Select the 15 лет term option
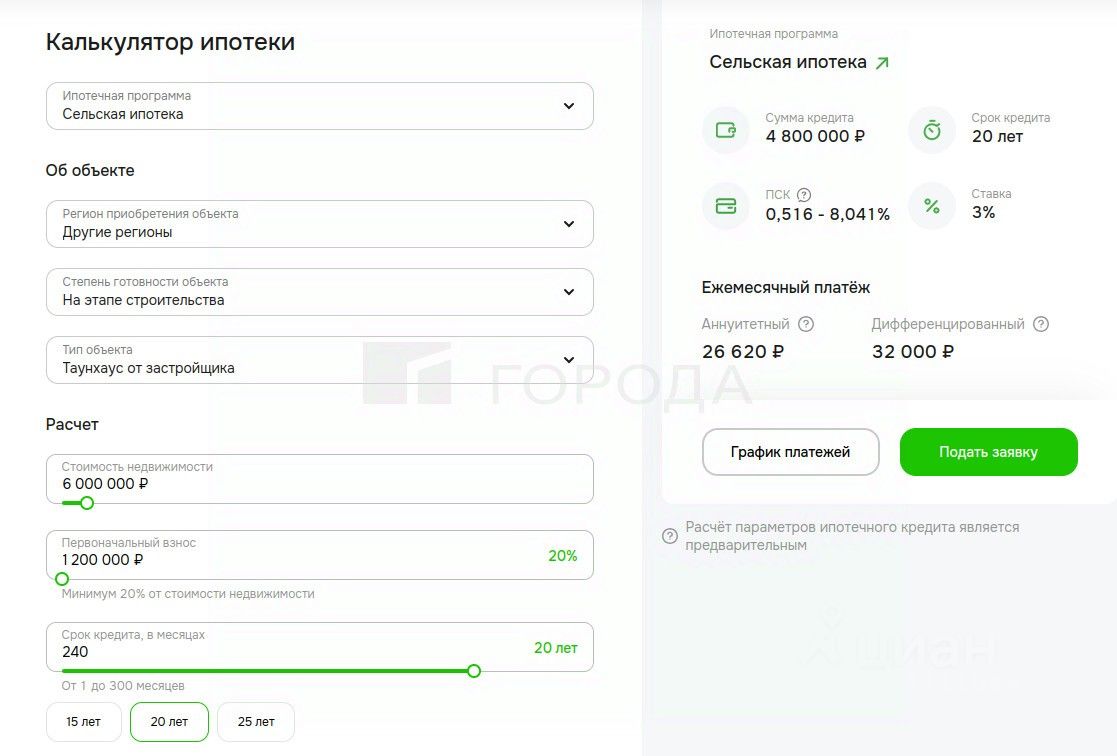1117x756 pixels. click(x=84, y=722)
